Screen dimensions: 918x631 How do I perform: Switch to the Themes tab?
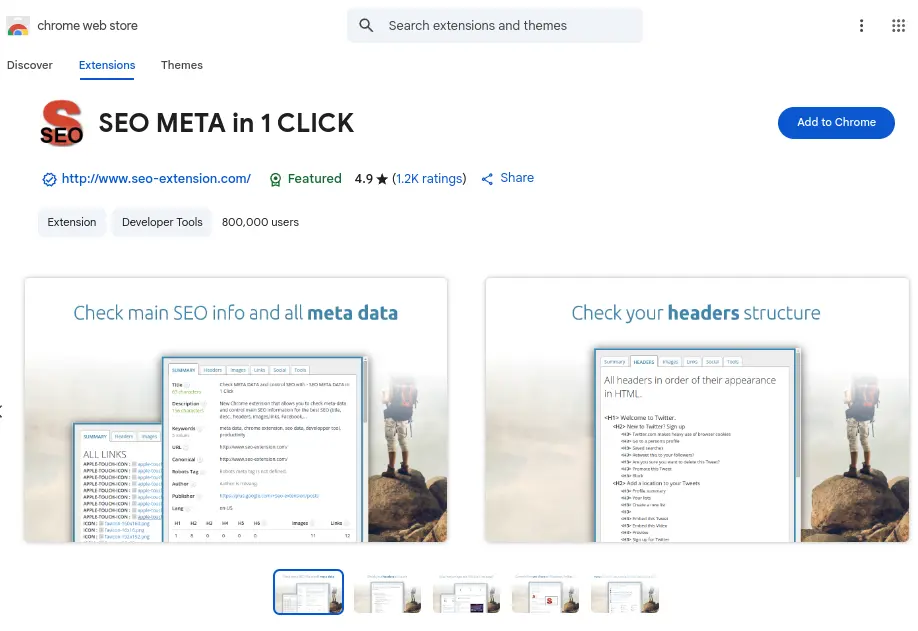pyautogui.click(x=182, y=65)
